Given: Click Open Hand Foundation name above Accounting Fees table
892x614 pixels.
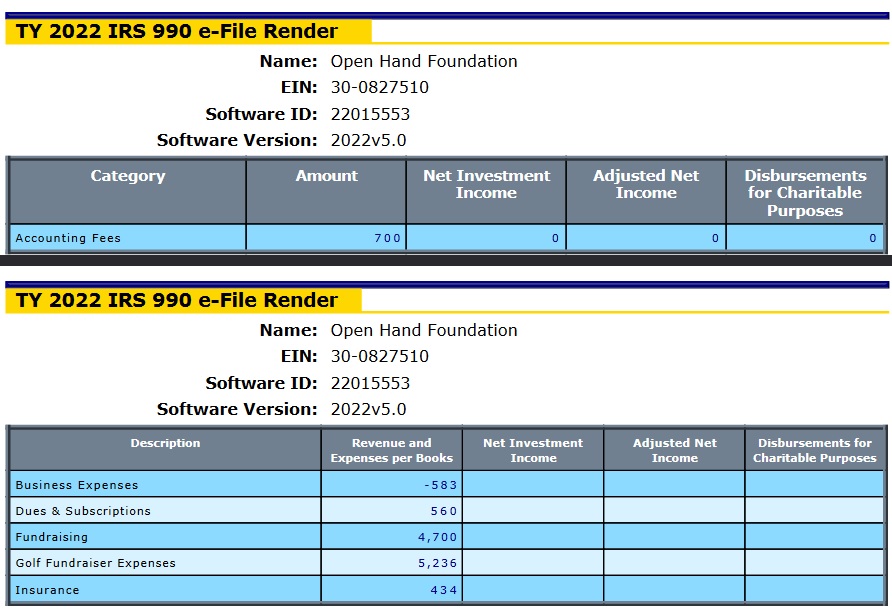Looking at the screenshot, I should [424, 61].
